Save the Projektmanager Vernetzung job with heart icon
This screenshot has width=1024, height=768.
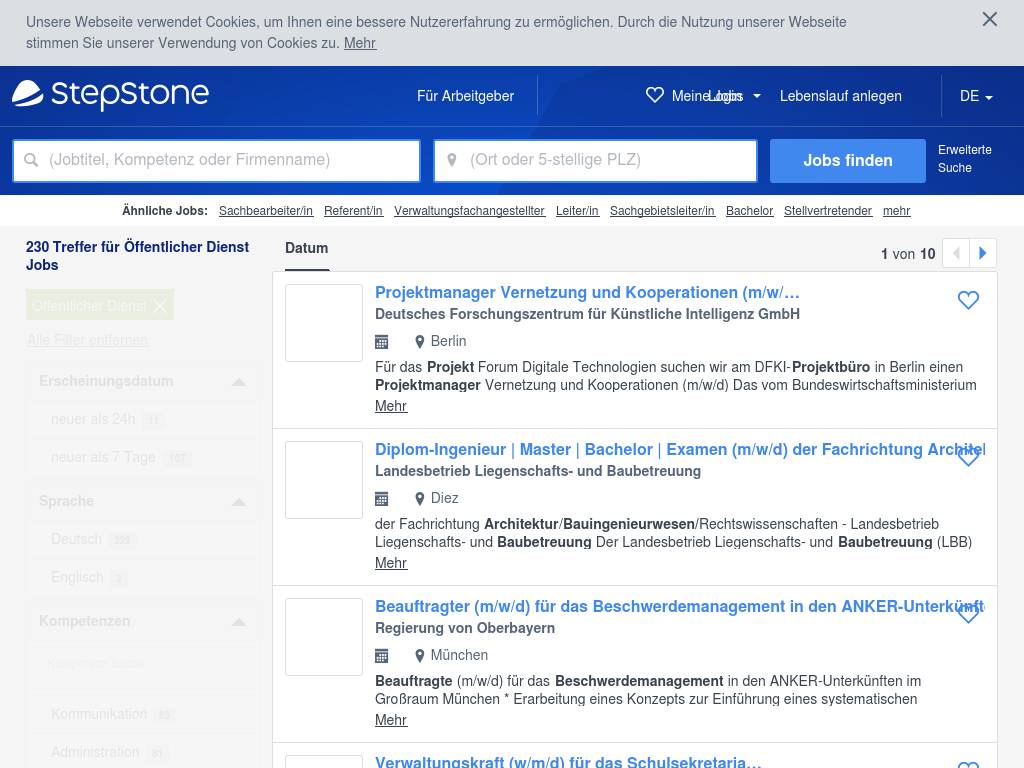[968, 300]
